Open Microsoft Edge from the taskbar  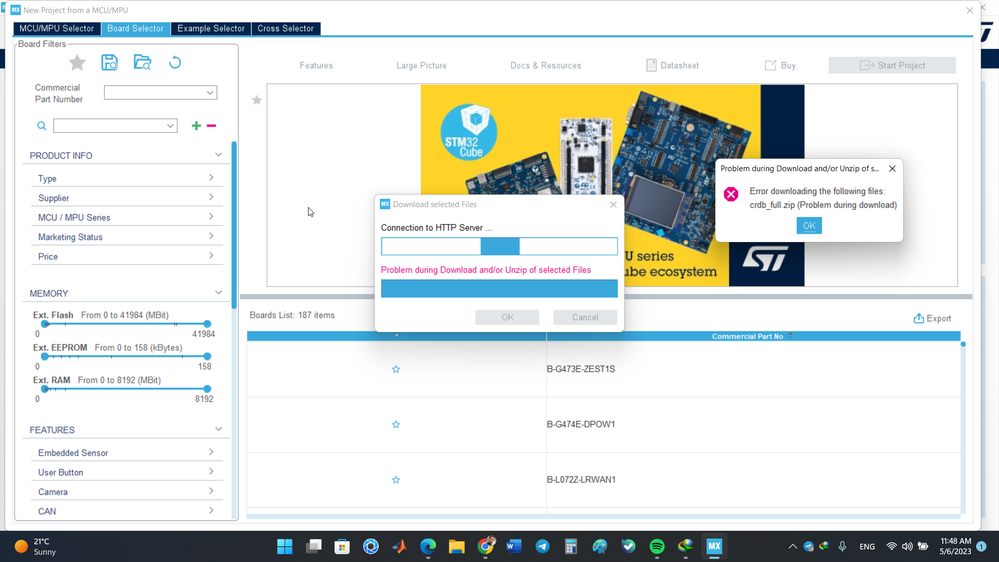[428, 546]
